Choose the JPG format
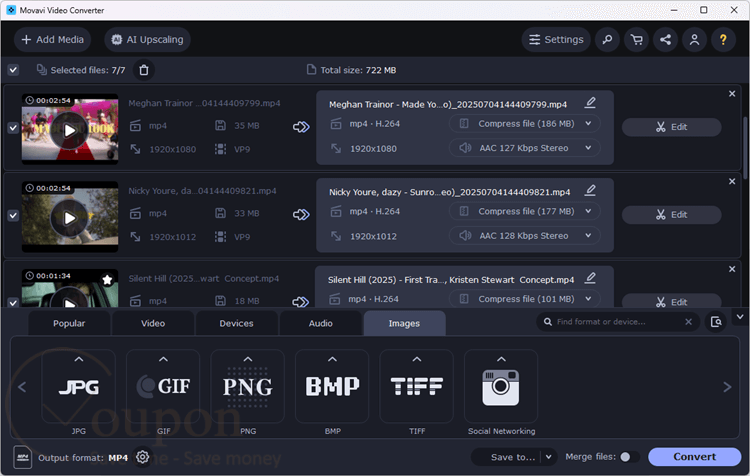The image size is (750, 476). 79,387
